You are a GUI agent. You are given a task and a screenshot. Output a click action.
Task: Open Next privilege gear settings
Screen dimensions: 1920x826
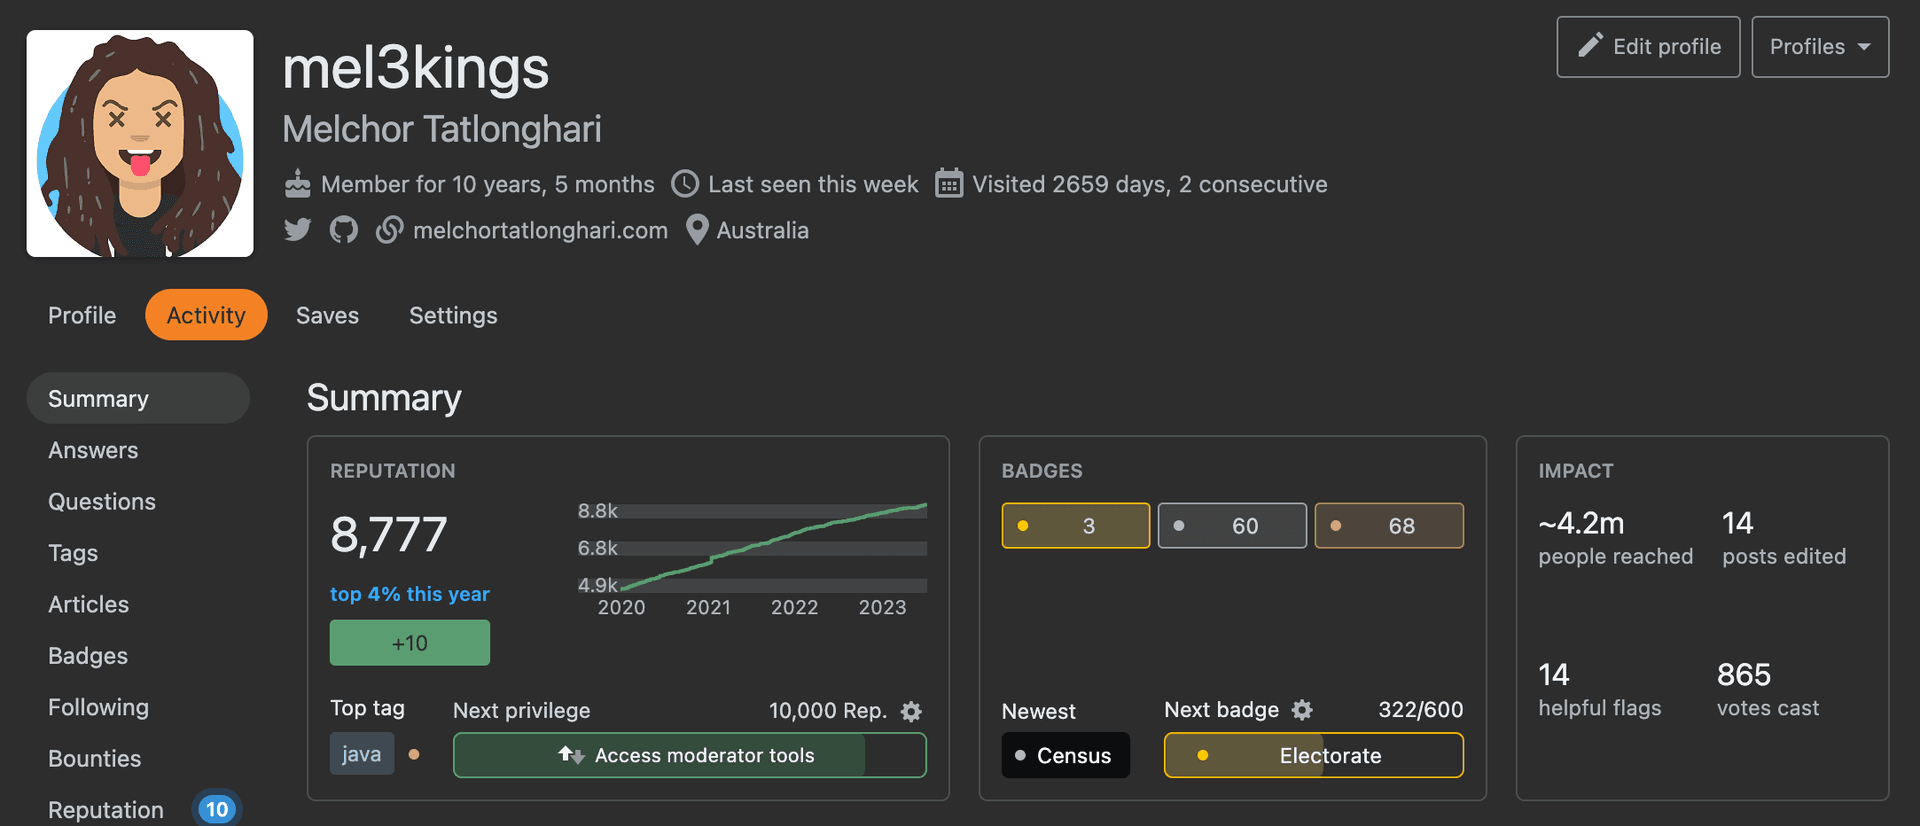[x=911, y=711]
